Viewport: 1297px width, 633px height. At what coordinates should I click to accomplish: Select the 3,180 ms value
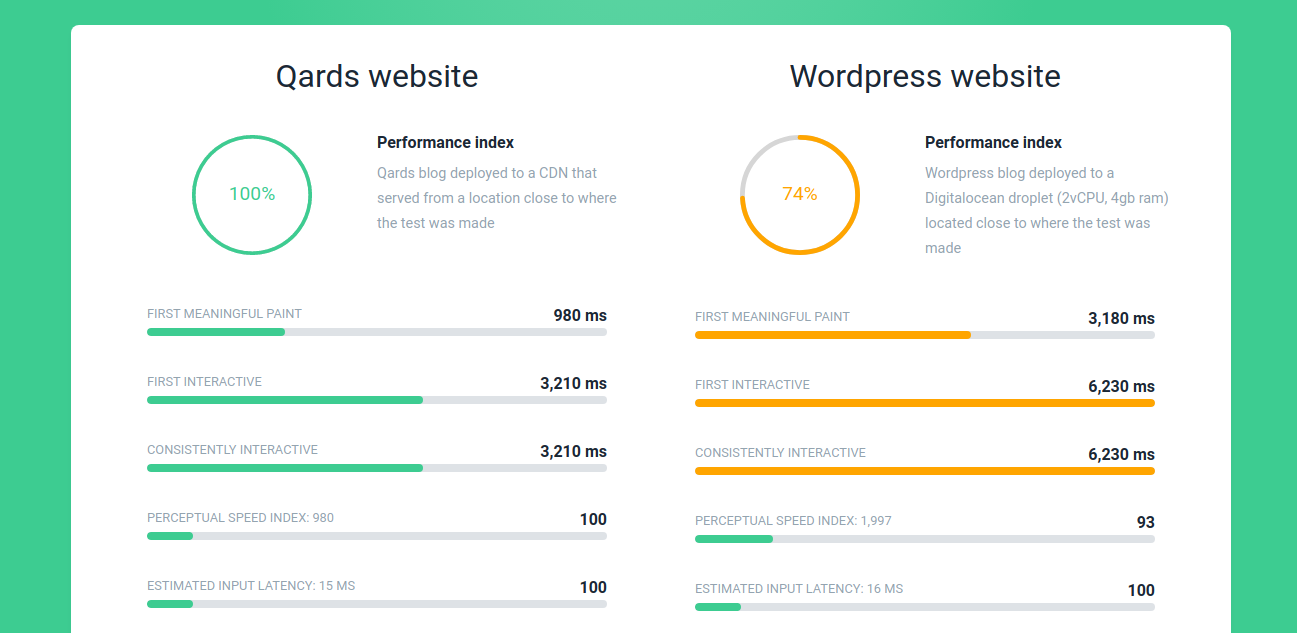coord(1122,318)
